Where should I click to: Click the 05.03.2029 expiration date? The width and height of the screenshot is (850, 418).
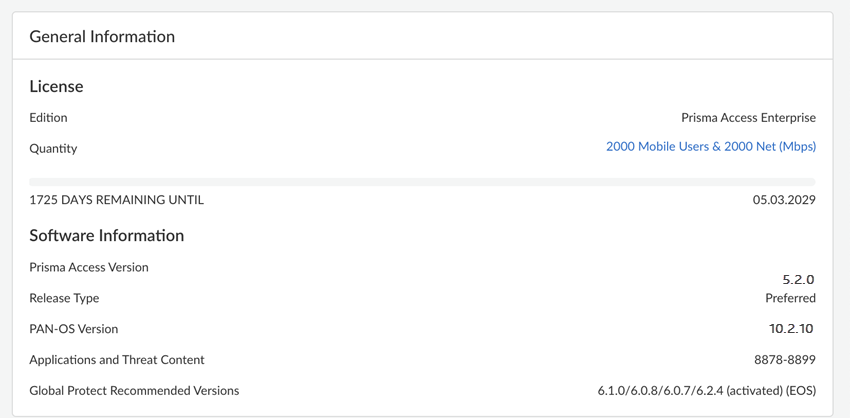(x=784, y=200)
